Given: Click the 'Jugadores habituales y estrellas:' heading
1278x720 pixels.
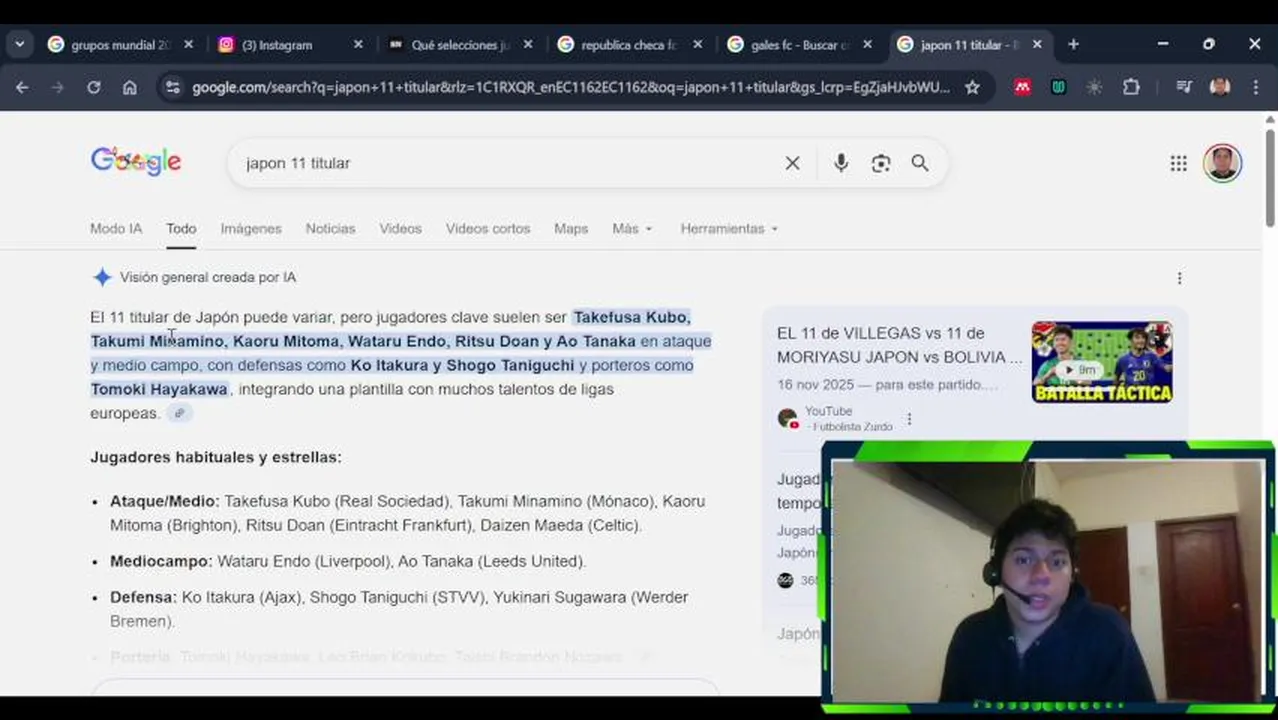Looking at the screenshot, I should coord(216,457).
